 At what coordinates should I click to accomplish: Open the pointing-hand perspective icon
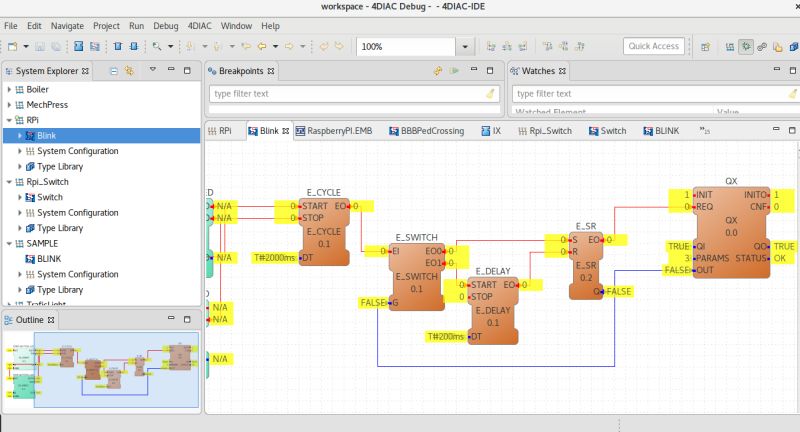click(778, 47)
